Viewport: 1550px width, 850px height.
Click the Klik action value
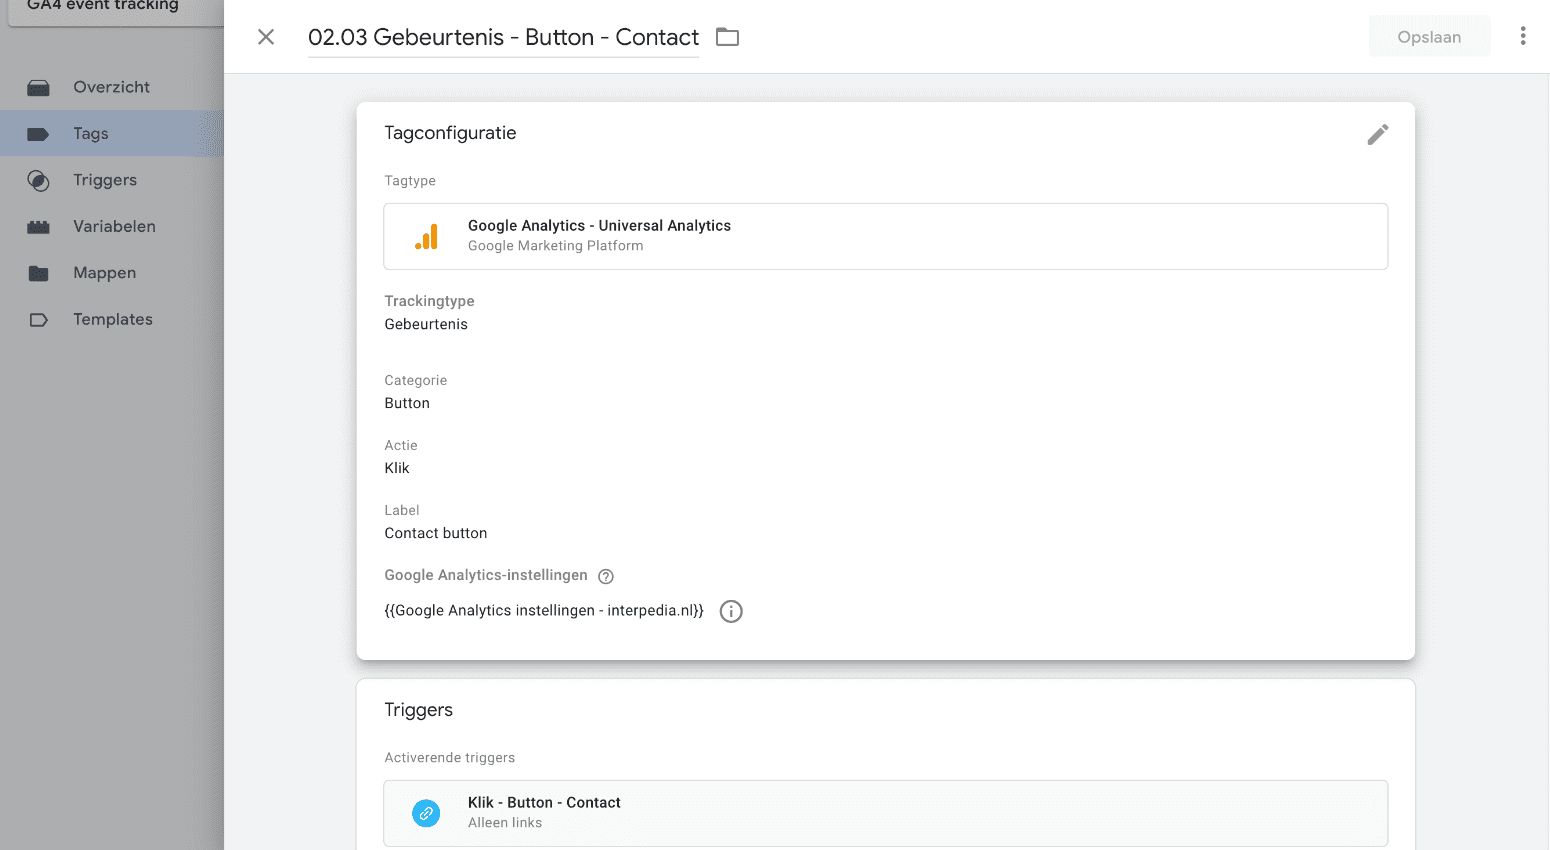point(397,468)
